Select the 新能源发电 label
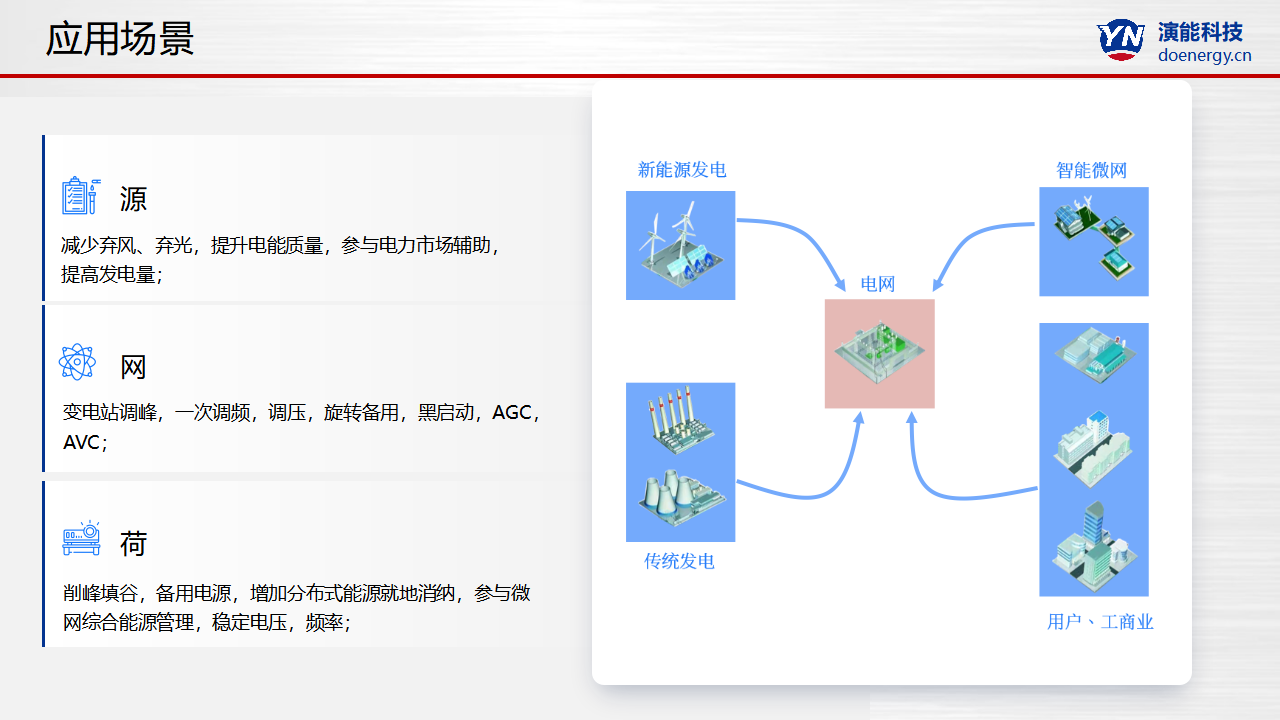Screen dimensions: 1280x720 [x=682, y=170]
